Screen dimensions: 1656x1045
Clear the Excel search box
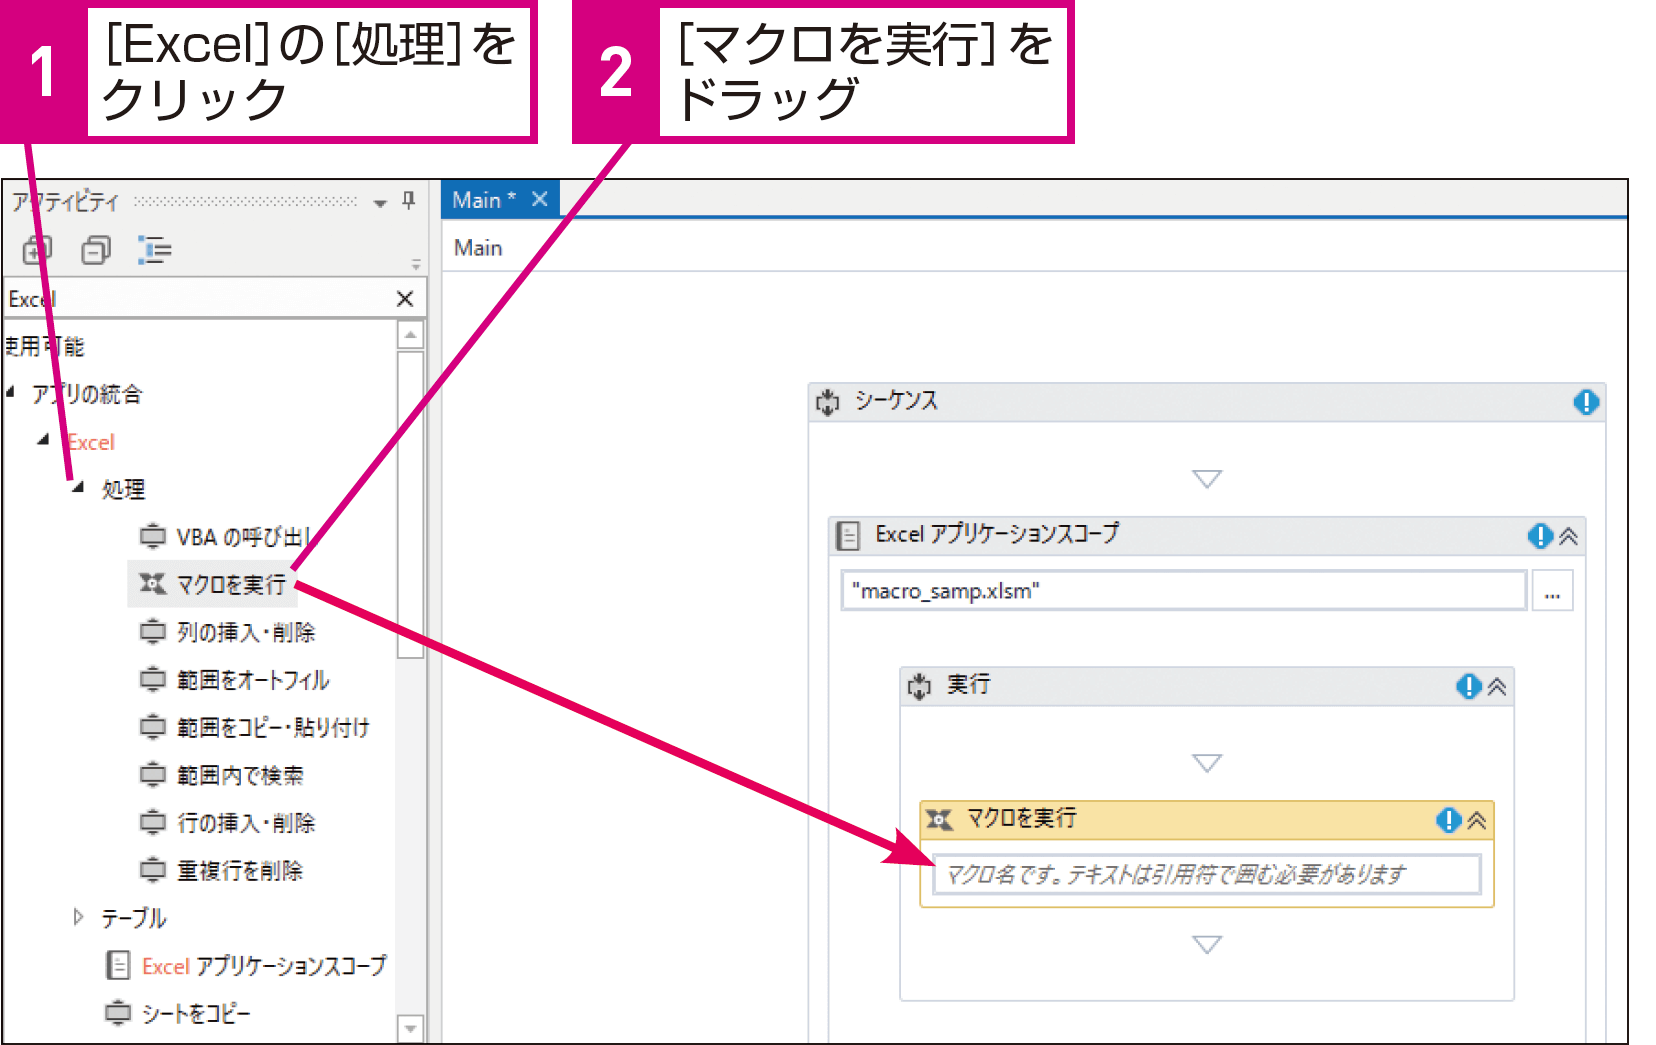point(405,298)
